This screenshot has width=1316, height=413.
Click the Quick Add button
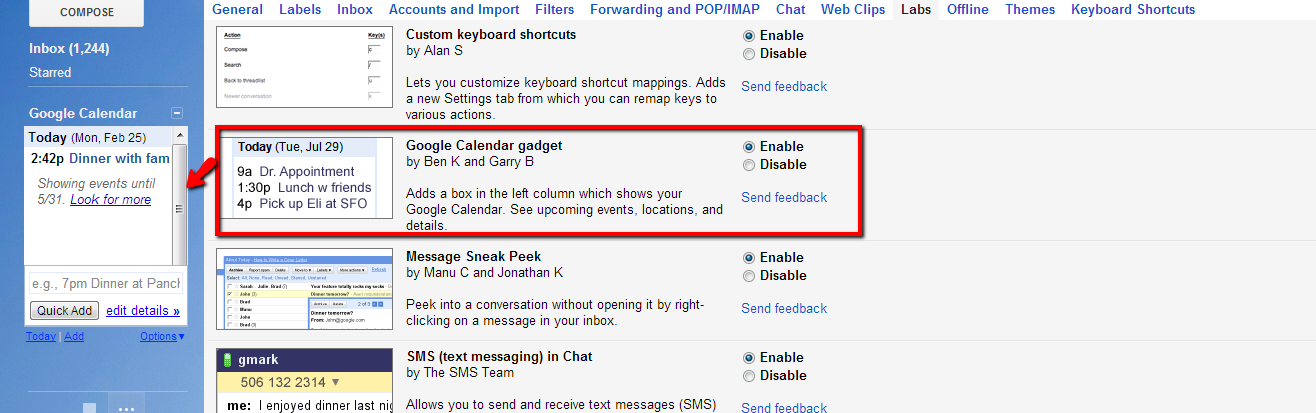(65, 311)
